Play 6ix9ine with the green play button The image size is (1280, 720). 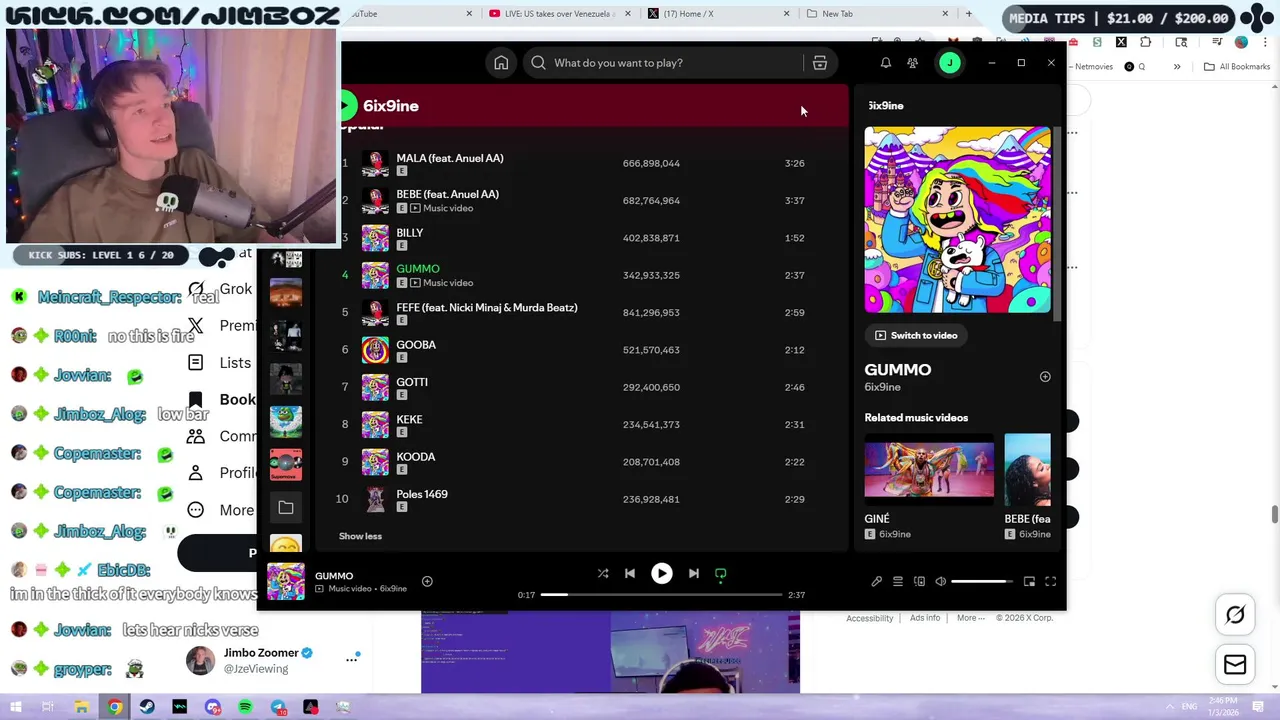346,105
